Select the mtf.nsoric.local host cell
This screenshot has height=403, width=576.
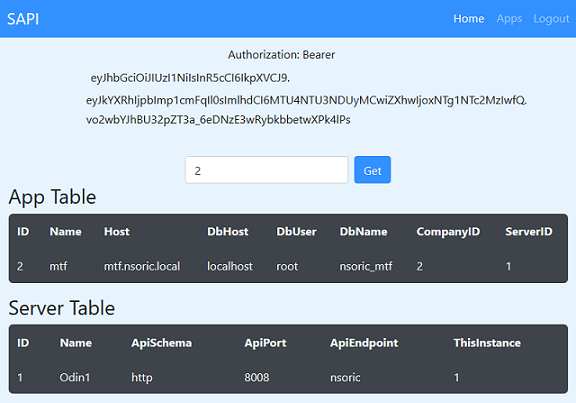pos(142,266)
